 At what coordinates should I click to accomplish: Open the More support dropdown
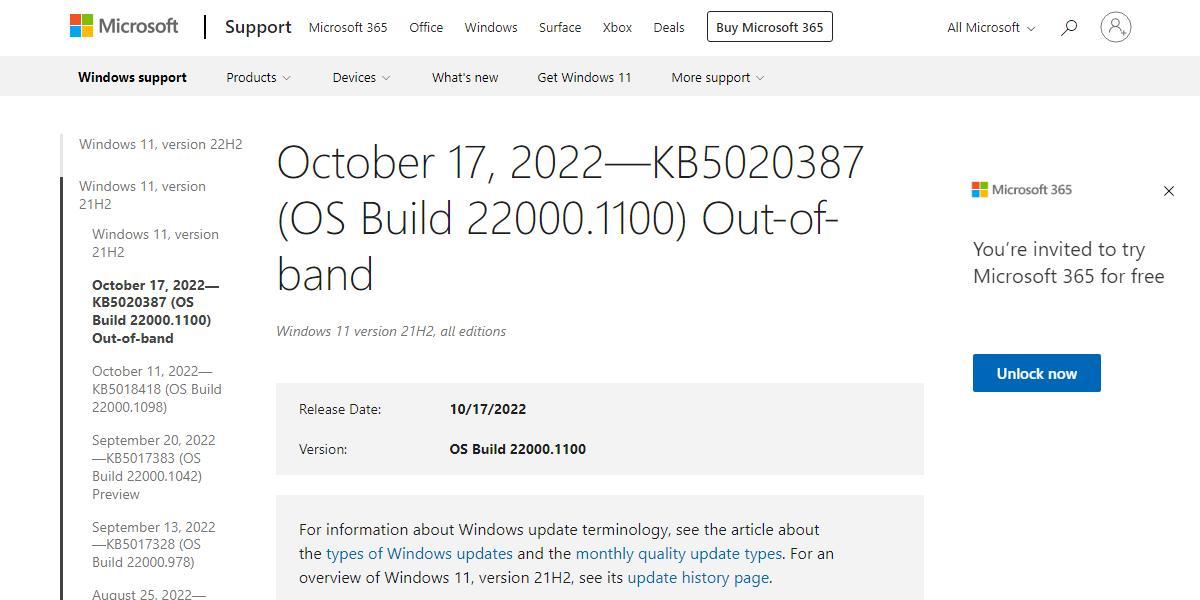(x=717, y=77)
